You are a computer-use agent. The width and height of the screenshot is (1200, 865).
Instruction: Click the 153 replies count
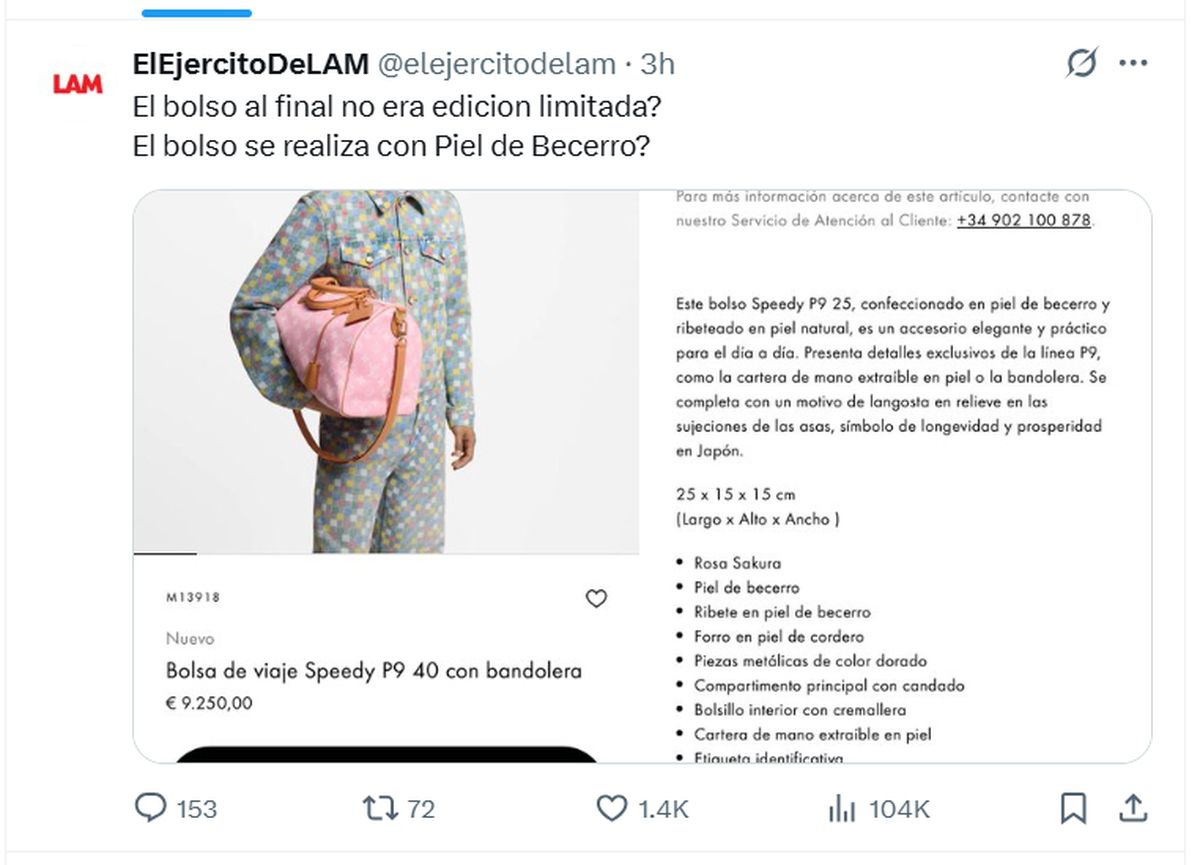(x=197, y=809)
